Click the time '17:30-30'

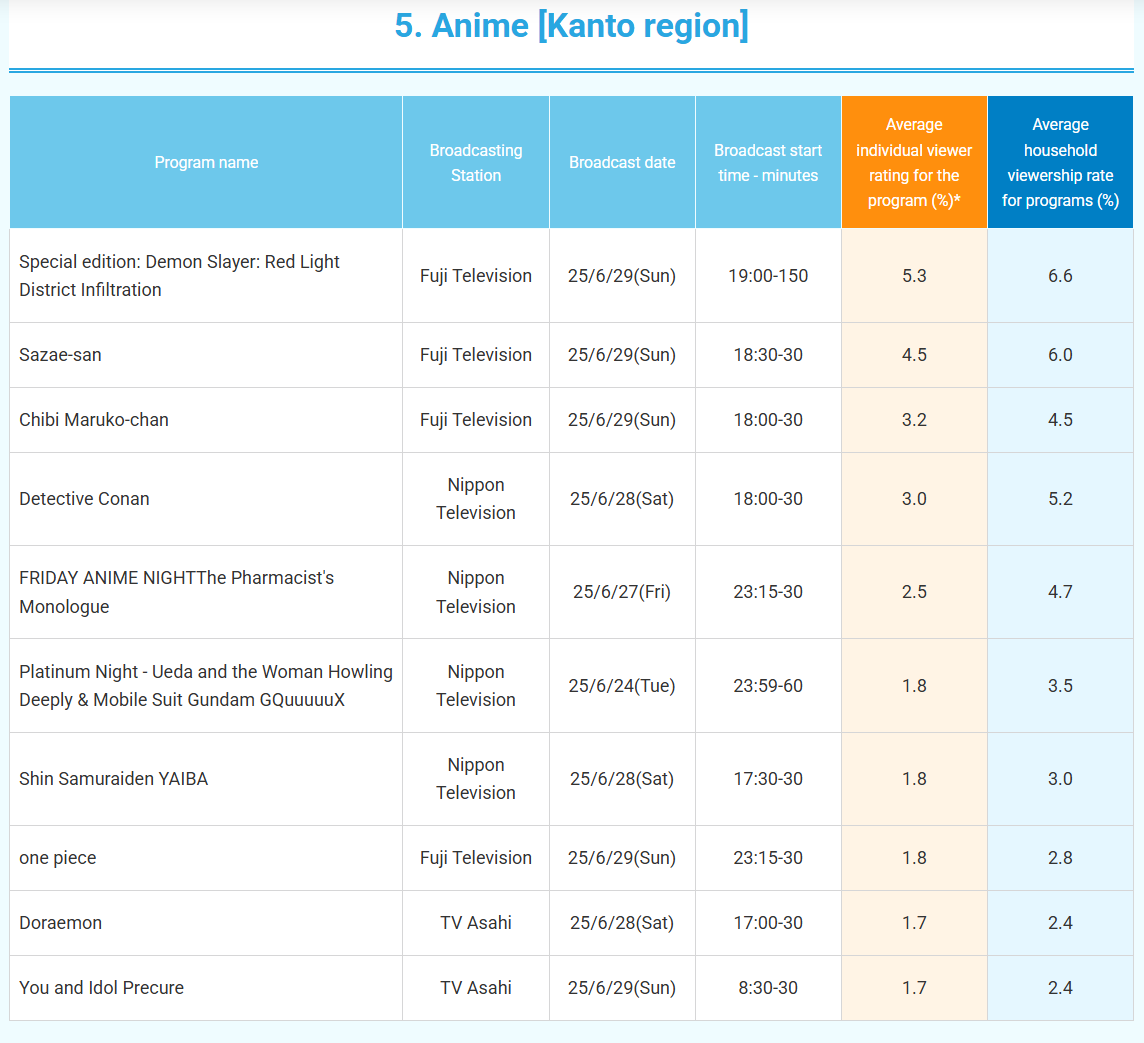[x=768, y=779]
